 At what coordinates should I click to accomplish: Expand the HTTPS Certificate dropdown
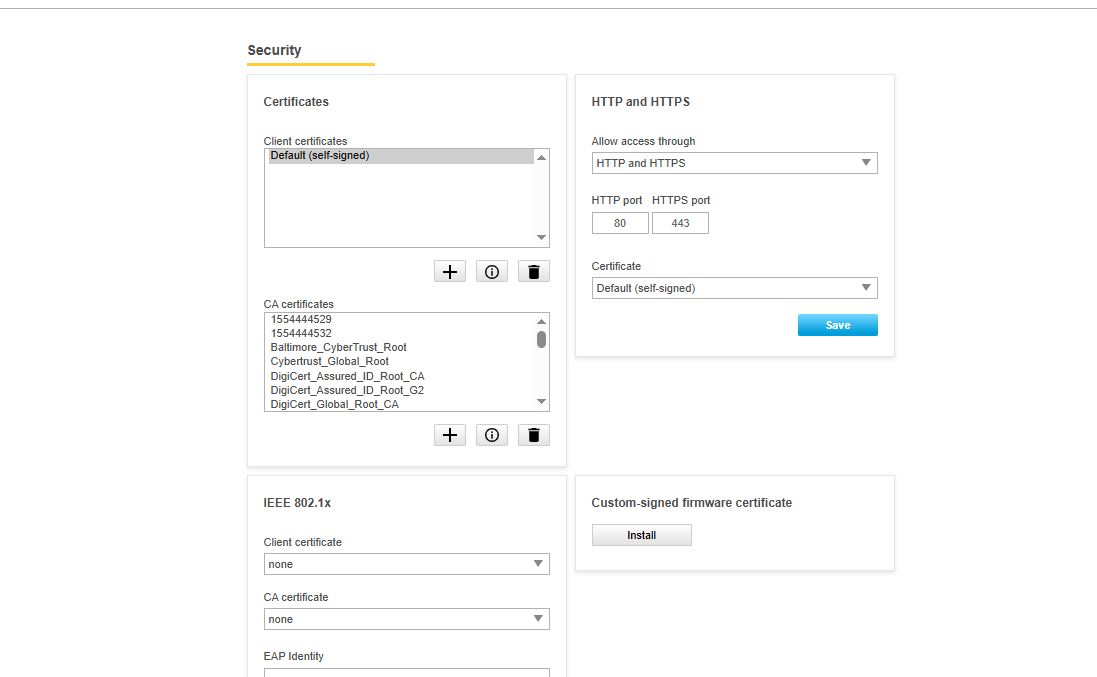734,288
